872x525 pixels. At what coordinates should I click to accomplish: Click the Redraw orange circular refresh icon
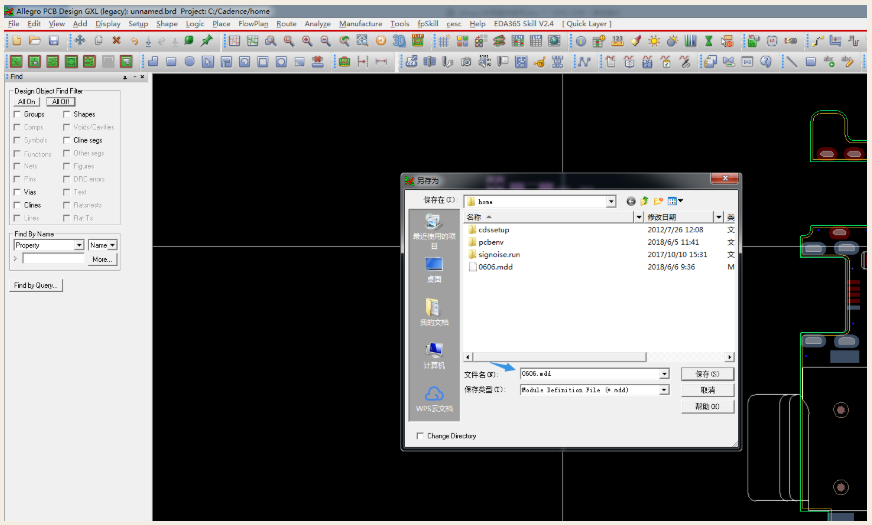tap(380, 41)
